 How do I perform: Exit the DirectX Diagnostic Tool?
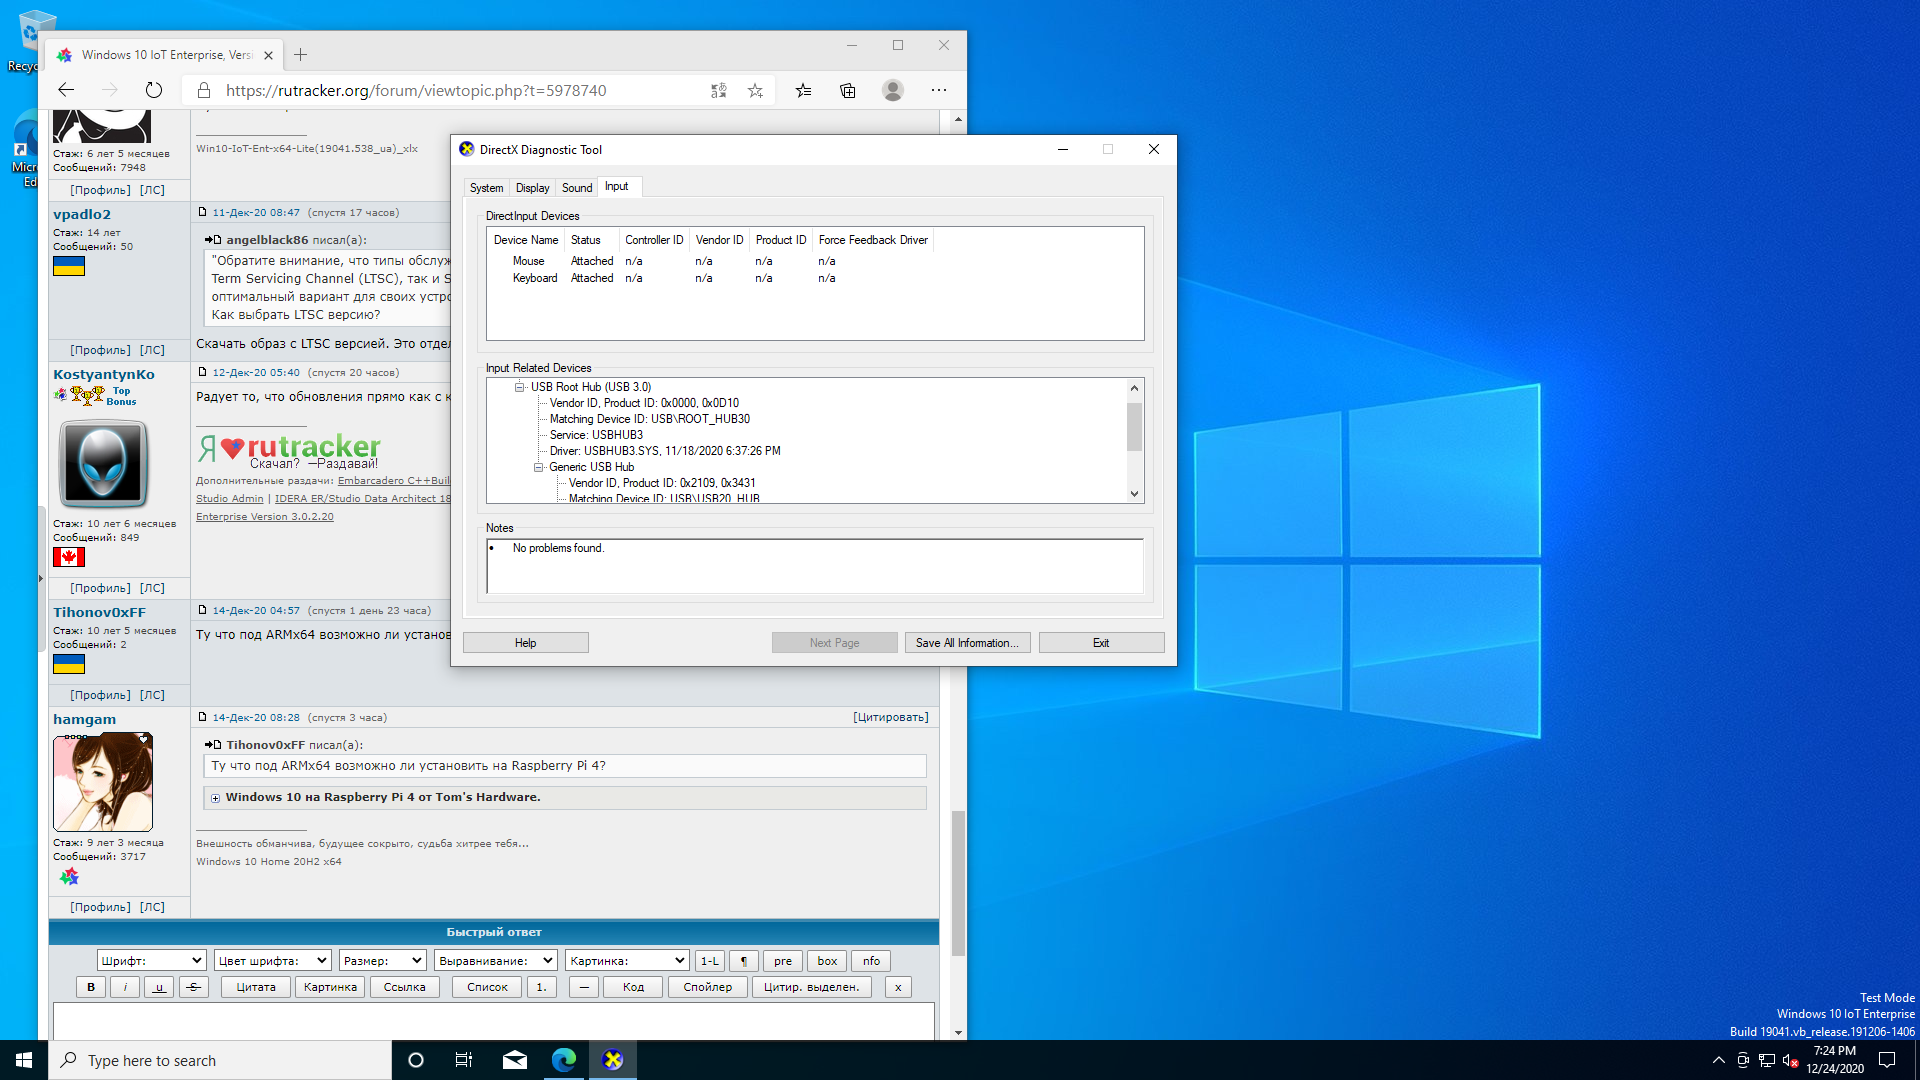tap(1101, 643)
